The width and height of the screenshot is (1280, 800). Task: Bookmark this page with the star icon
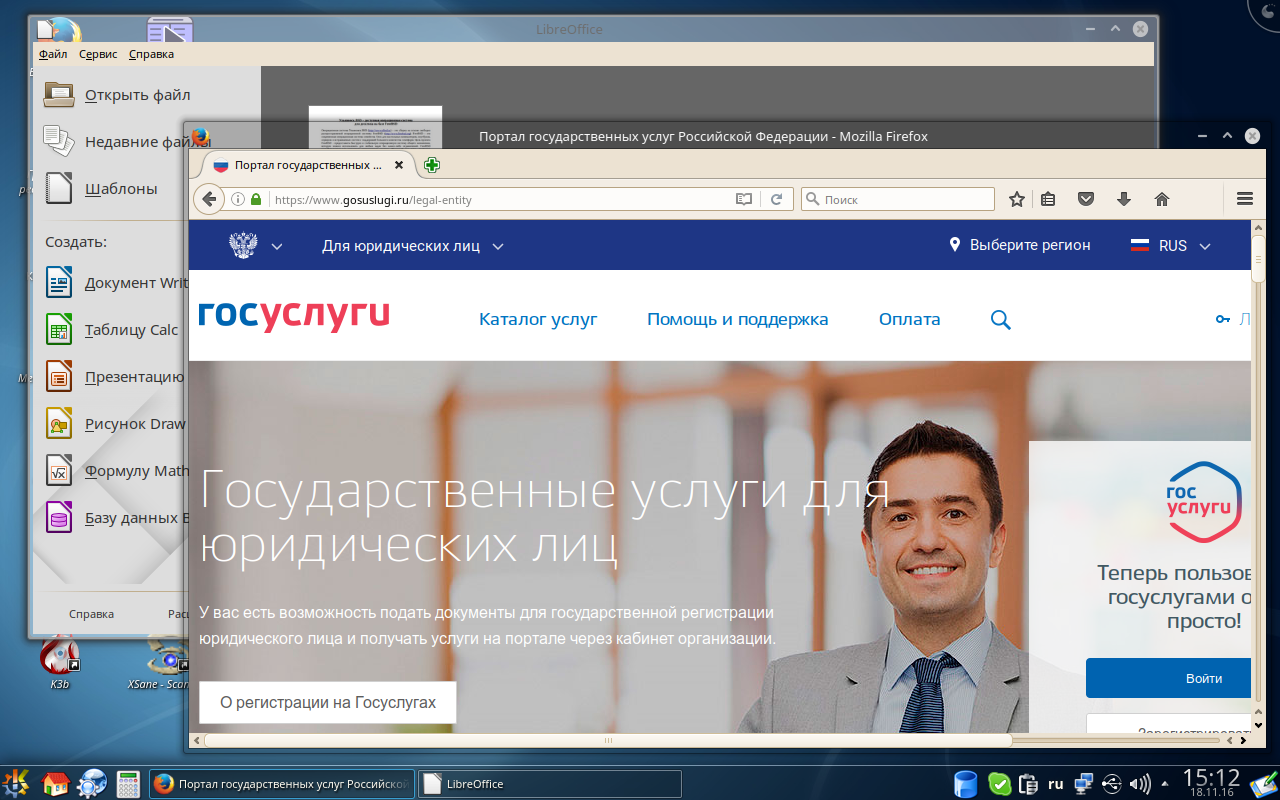(x=1017, y=199)
